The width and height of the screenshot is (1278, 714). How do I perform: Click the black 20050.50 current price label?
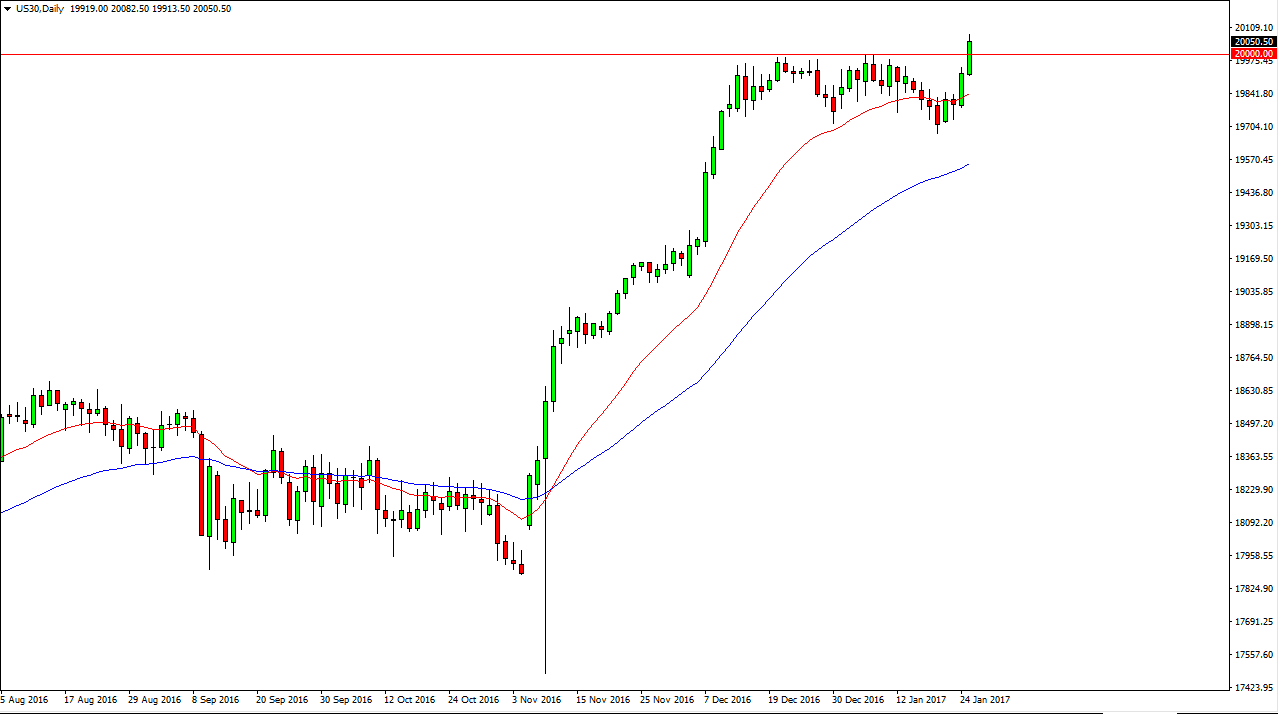click(x=1253, y=41)
